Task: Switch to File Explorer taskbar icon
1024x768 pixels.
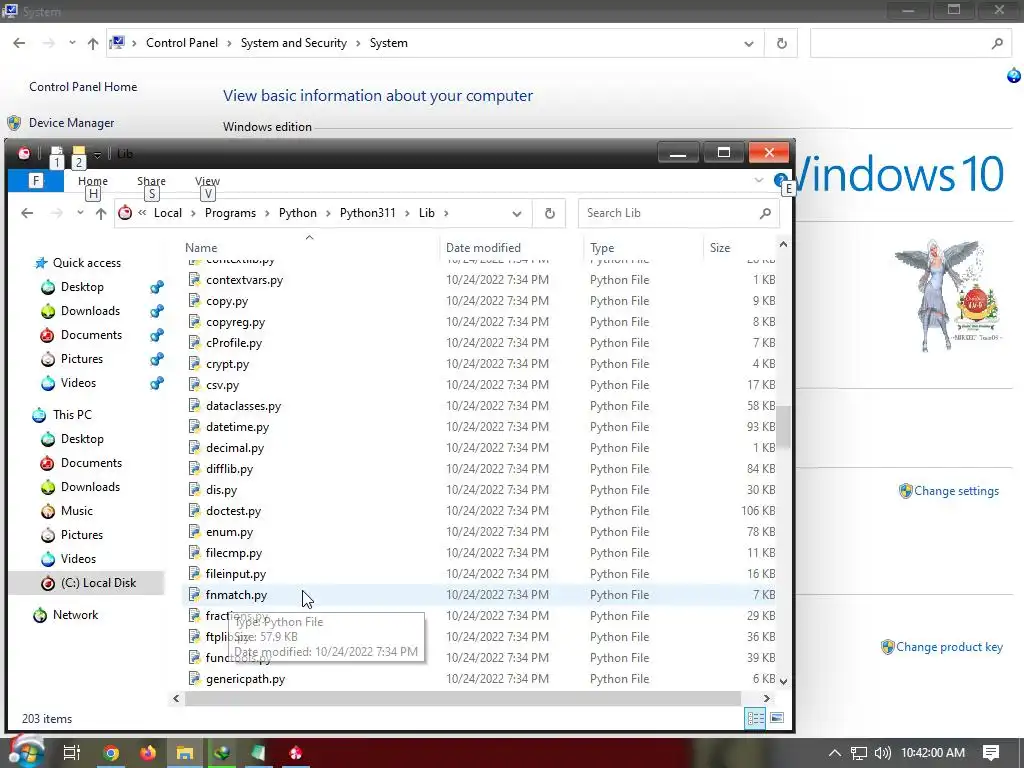Action: point(185,753)
